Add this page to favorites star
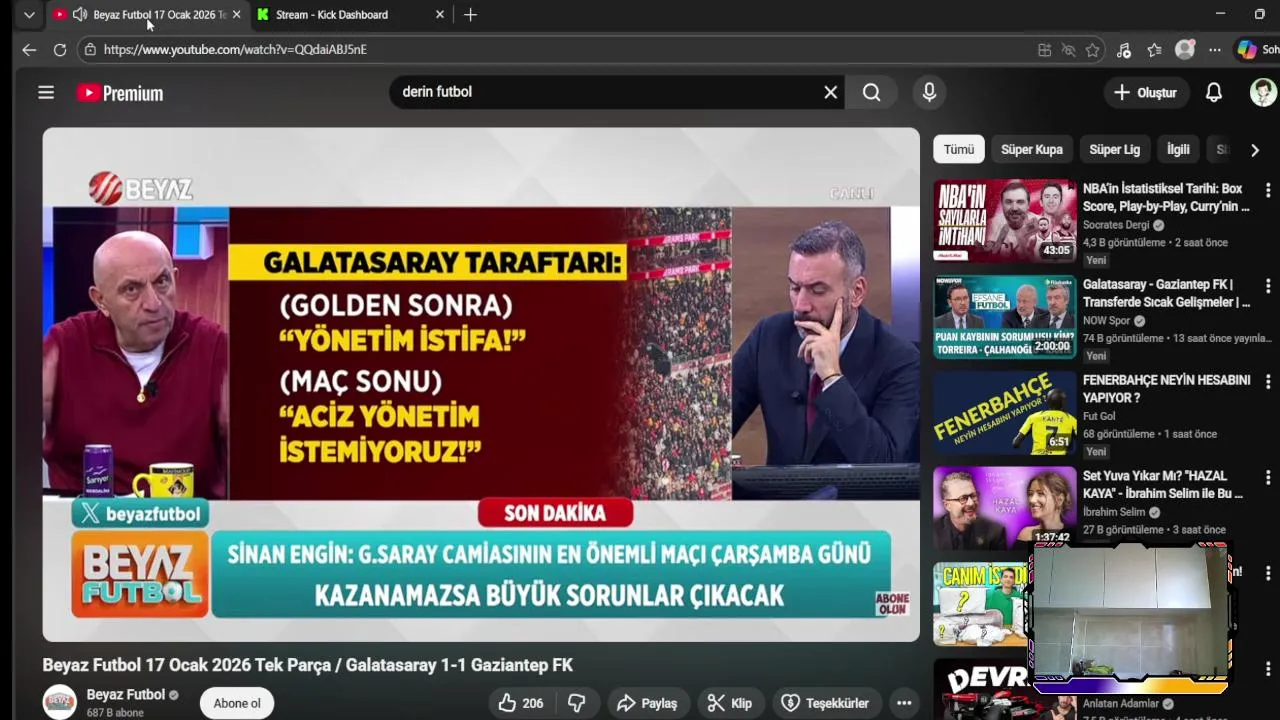 [x=1092, y=50]
